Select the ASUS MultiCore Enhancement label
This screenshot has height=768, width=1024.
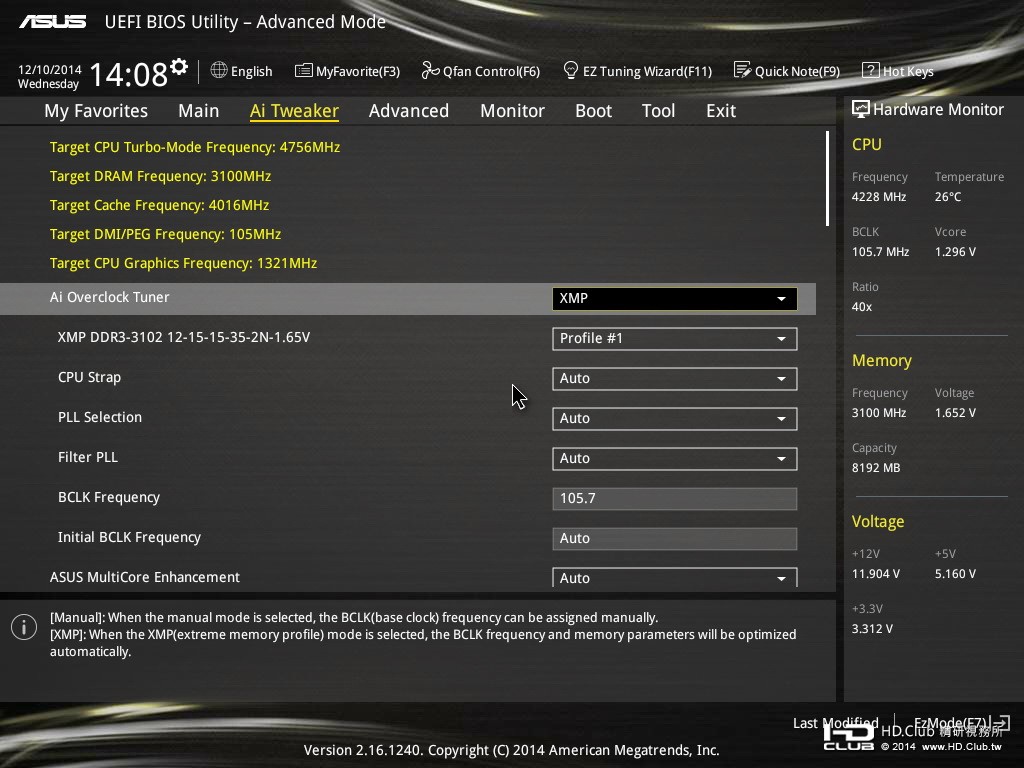tap(145, 577)
